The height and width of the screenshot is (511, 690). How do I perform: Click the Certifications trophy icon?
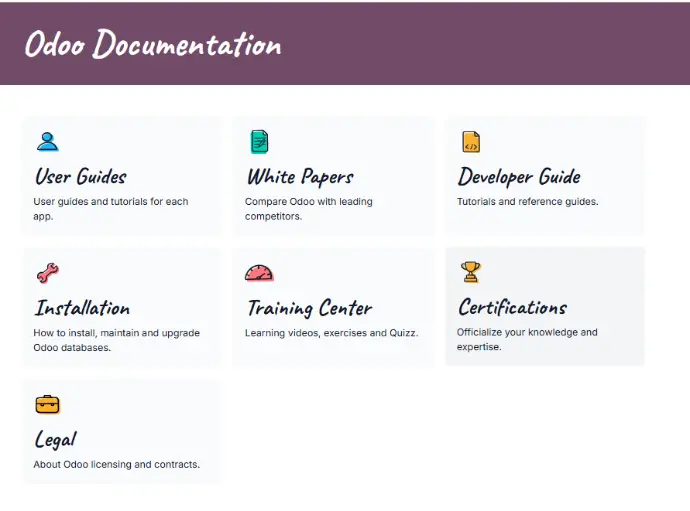tap(471, 272)
